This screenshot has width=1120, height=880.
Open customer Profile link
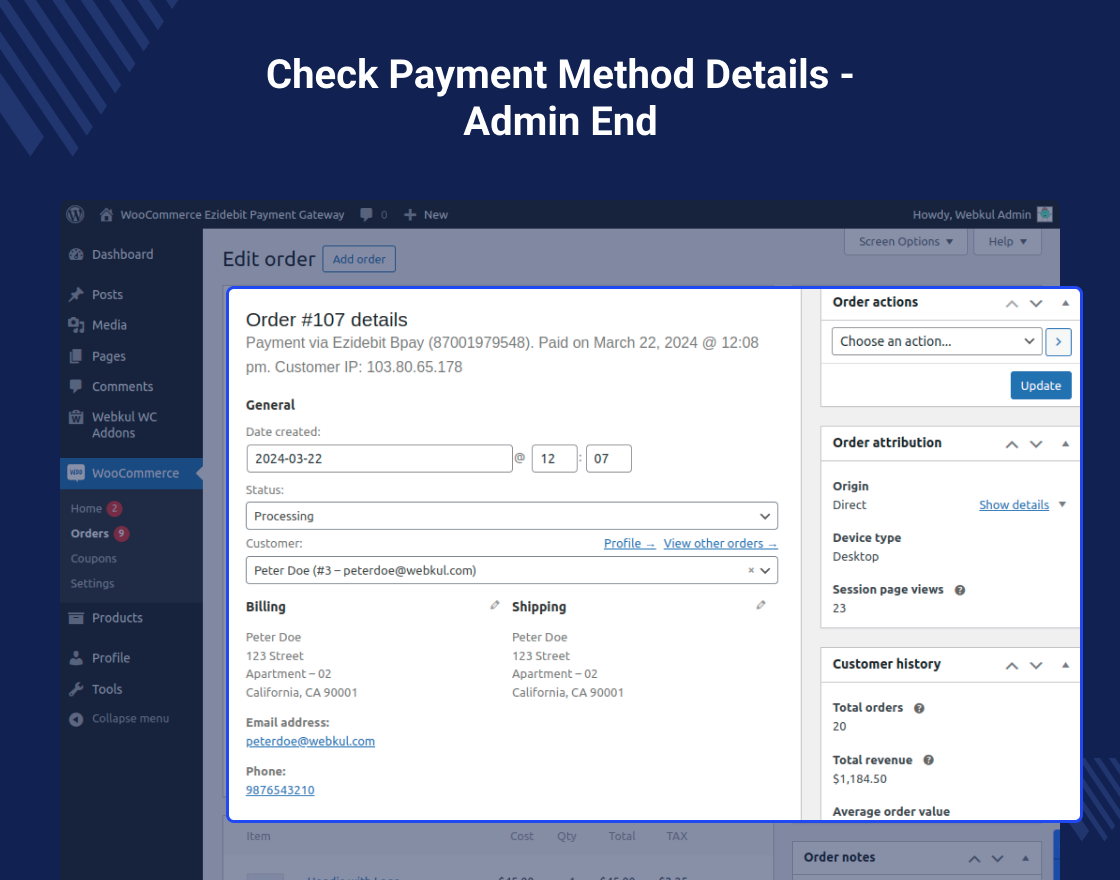[629, 544]
